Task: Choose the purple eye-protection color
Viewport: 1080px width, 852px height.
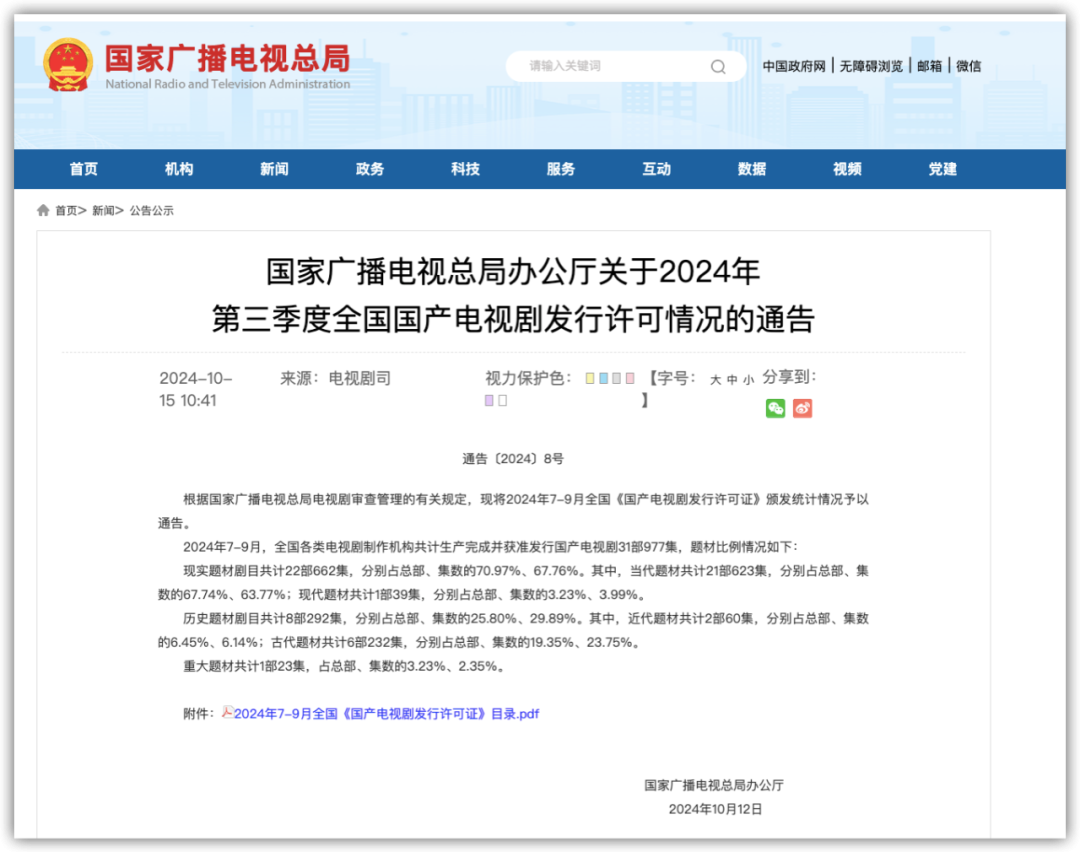Action: [x=489, y=401]
